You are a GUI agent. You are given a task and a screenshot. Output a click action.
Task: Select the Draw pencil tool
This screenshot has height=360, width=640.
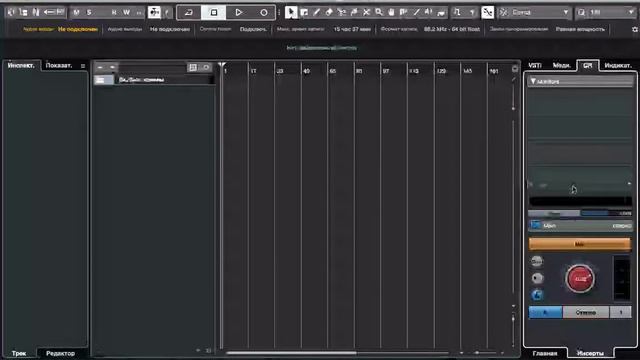316,13
